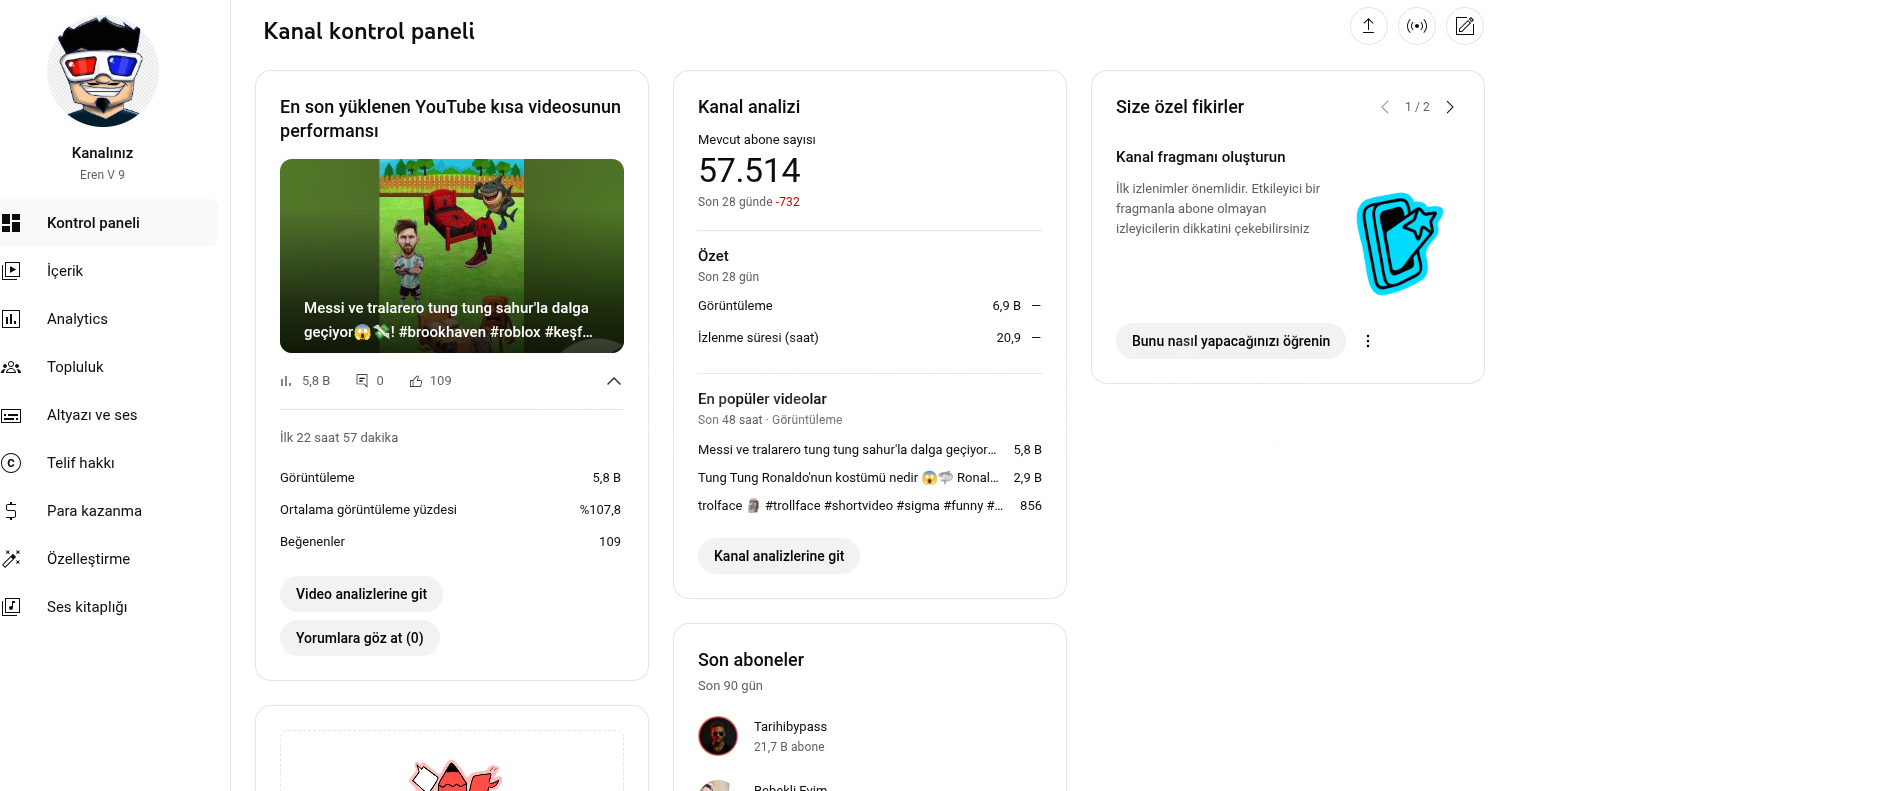
Task: Click the 57.514 subscriber count
Action: pos(749,171)
